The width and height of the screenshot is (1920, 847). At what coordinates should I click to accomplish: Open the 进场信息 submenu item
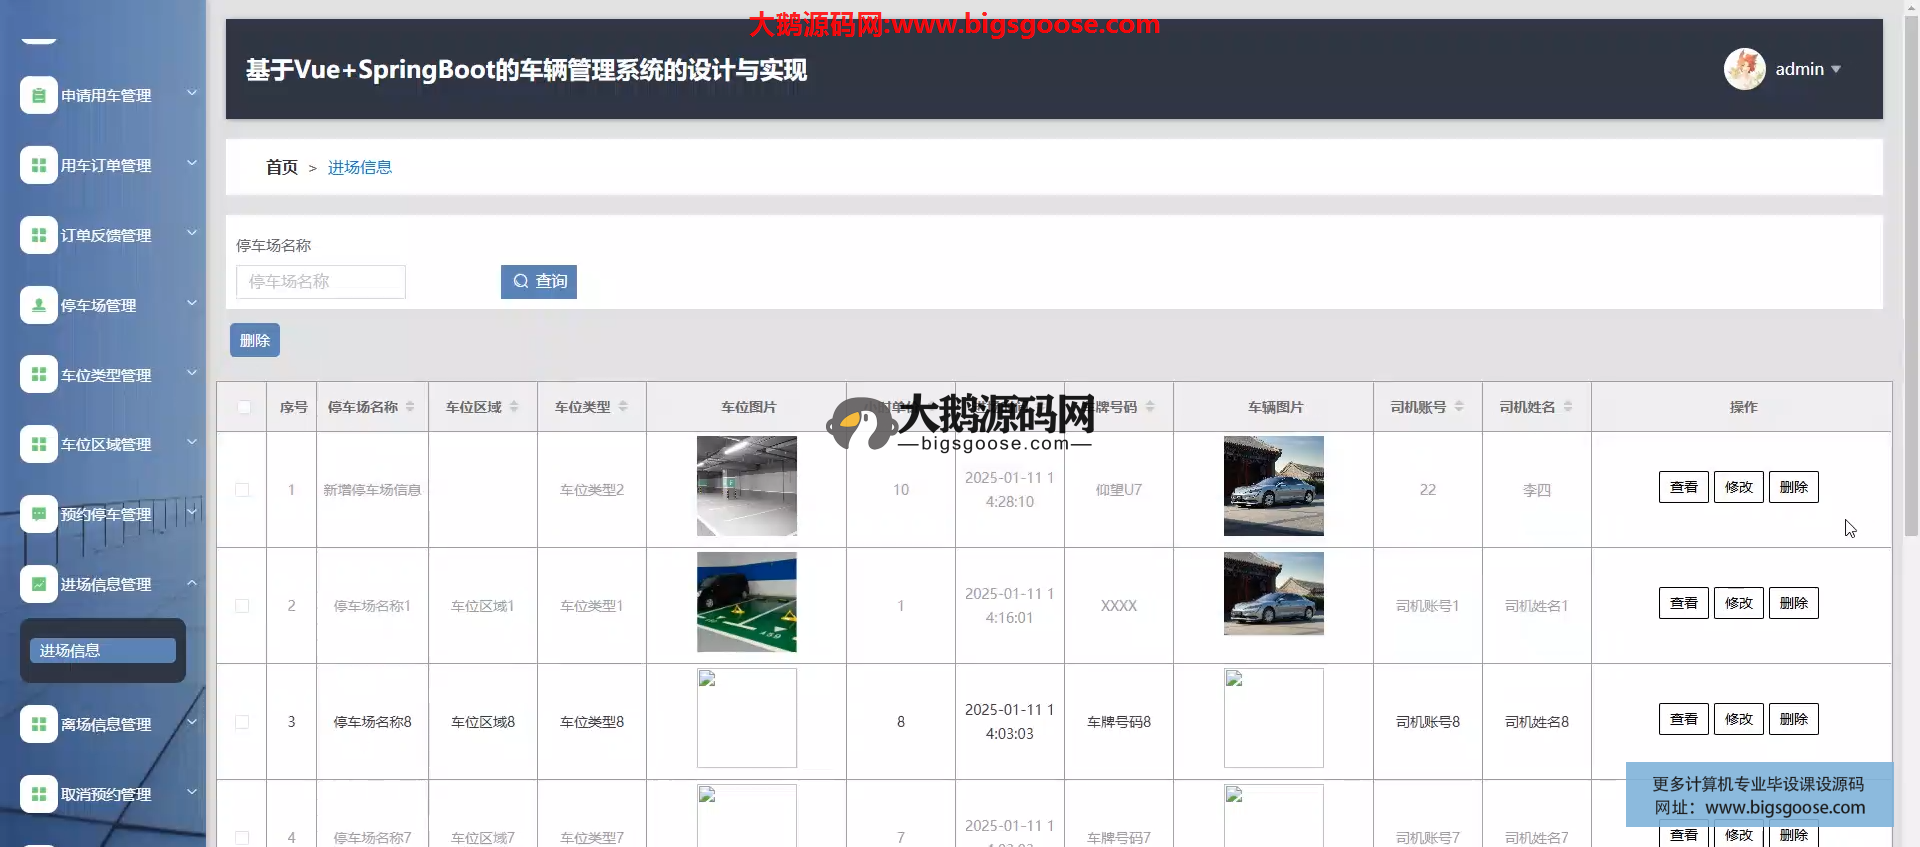[103, 651]
